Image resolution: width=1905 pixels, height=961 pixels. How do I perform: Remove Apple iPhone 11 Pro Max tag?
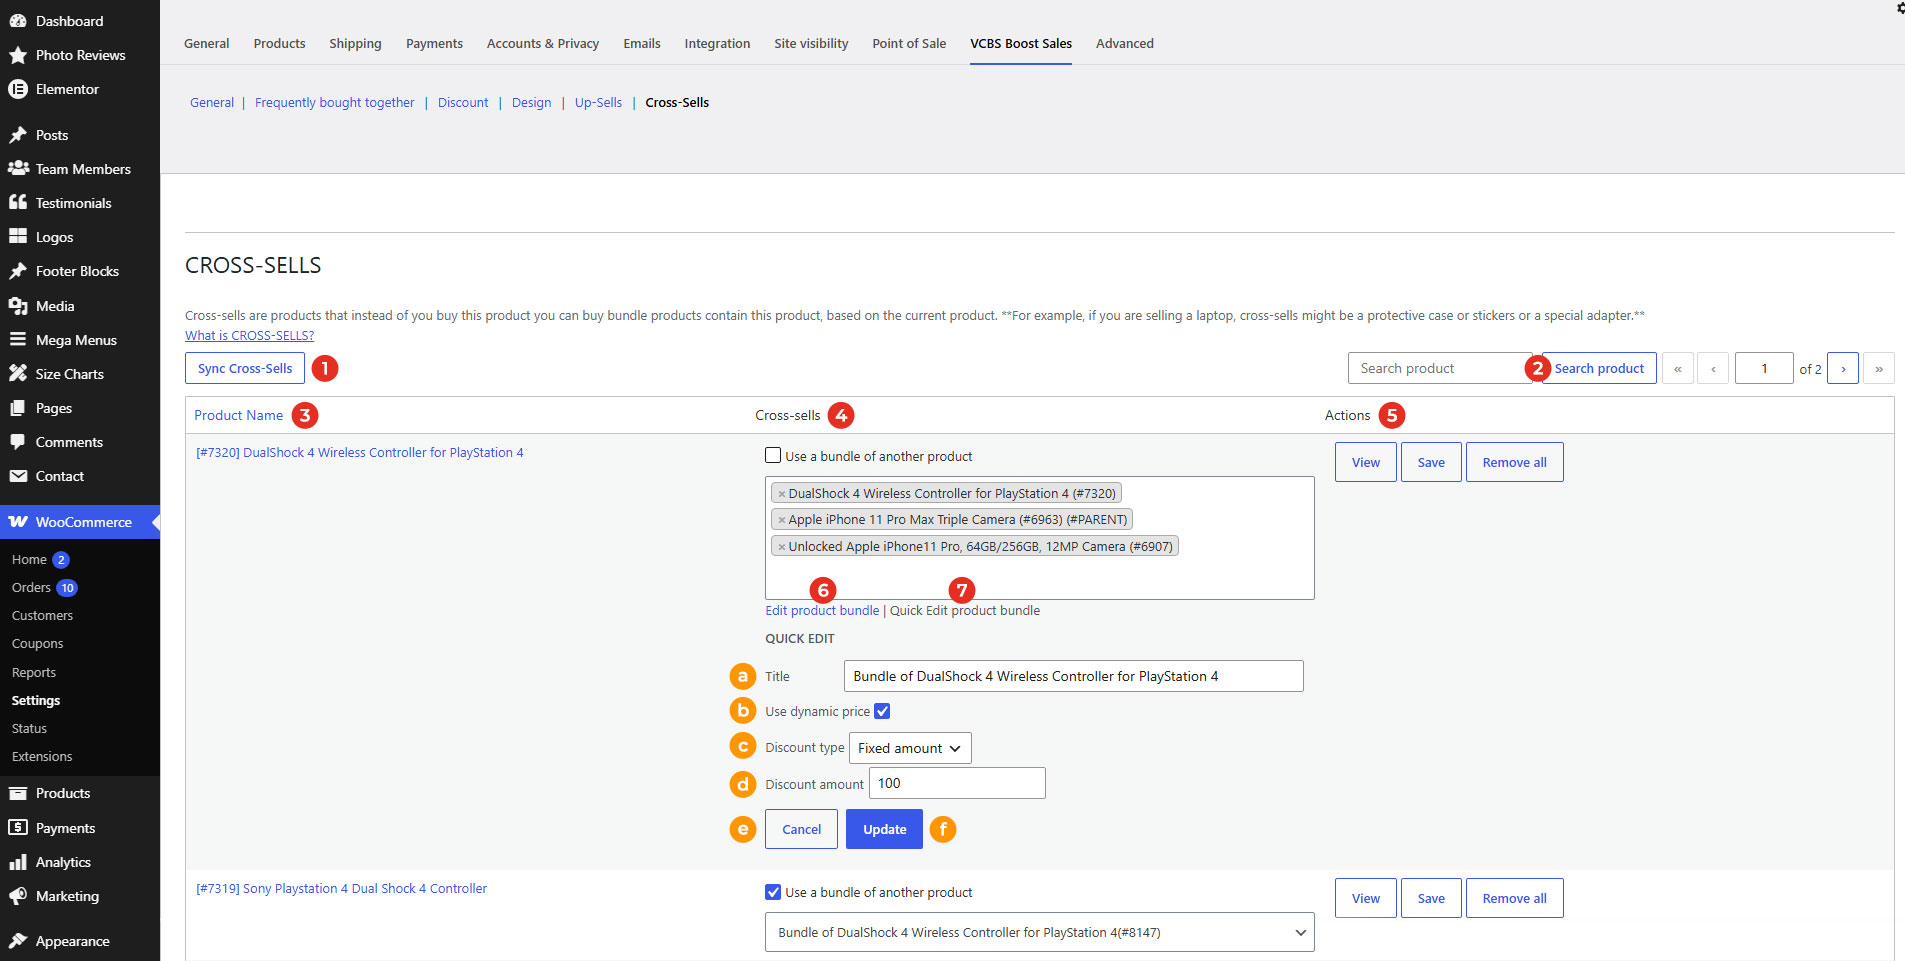(x=782, y=520)
